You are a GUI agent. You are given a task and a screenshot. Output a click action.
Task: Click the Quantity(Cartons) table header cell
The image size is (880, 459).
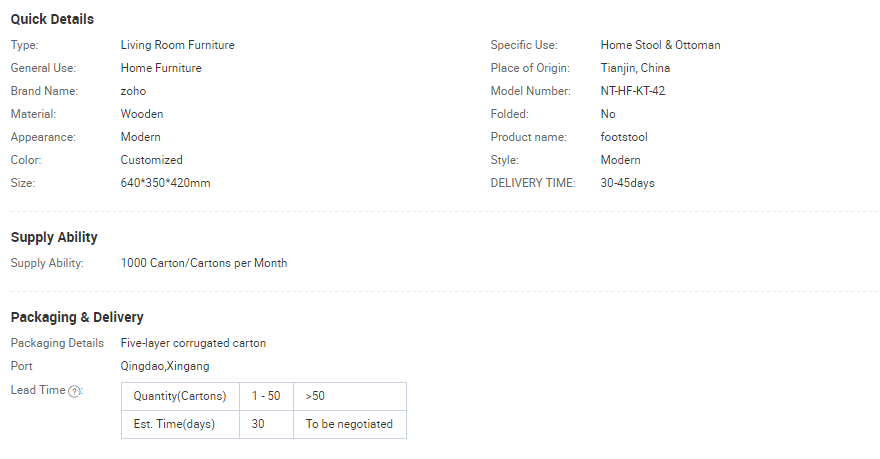pos(180,396)
